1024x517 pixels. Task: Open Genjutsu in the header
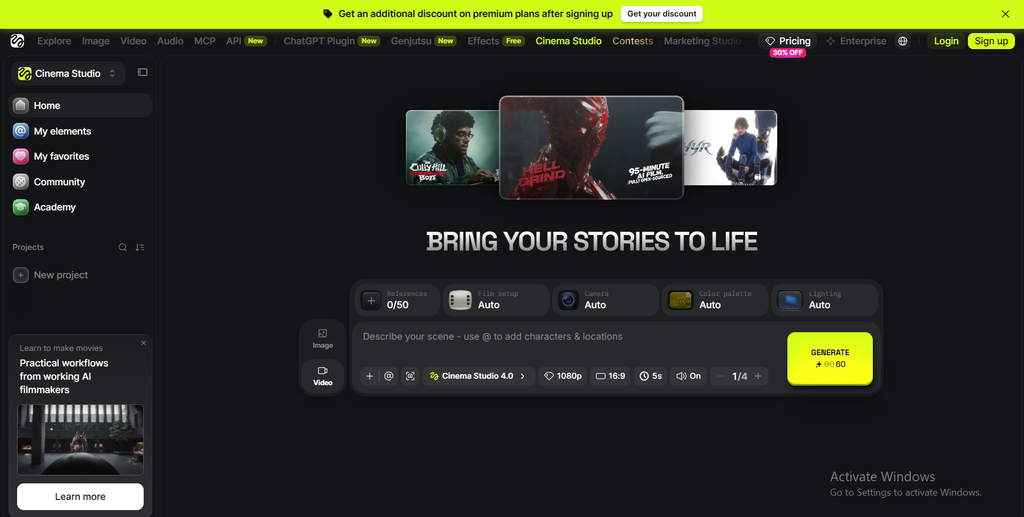point(423,41)
